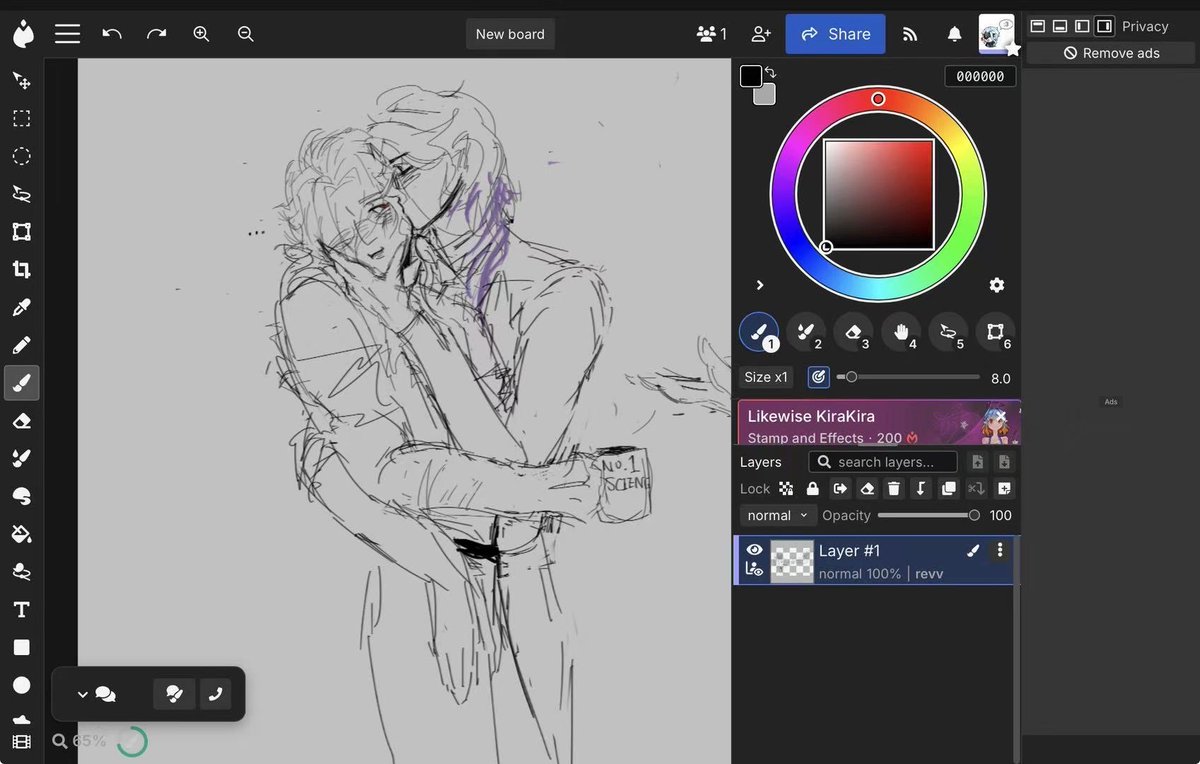Image resolution: width=1200 pixels, height=764 pixels.
Task: Duplicate the current layer
Action: tap(949, 489)
